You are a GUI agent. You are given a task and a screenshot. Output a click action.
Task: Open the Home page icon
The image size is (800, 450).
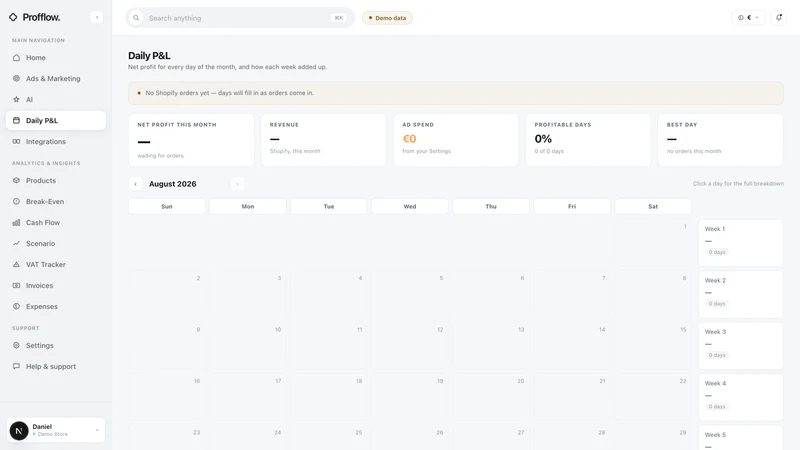pos(16,58)
